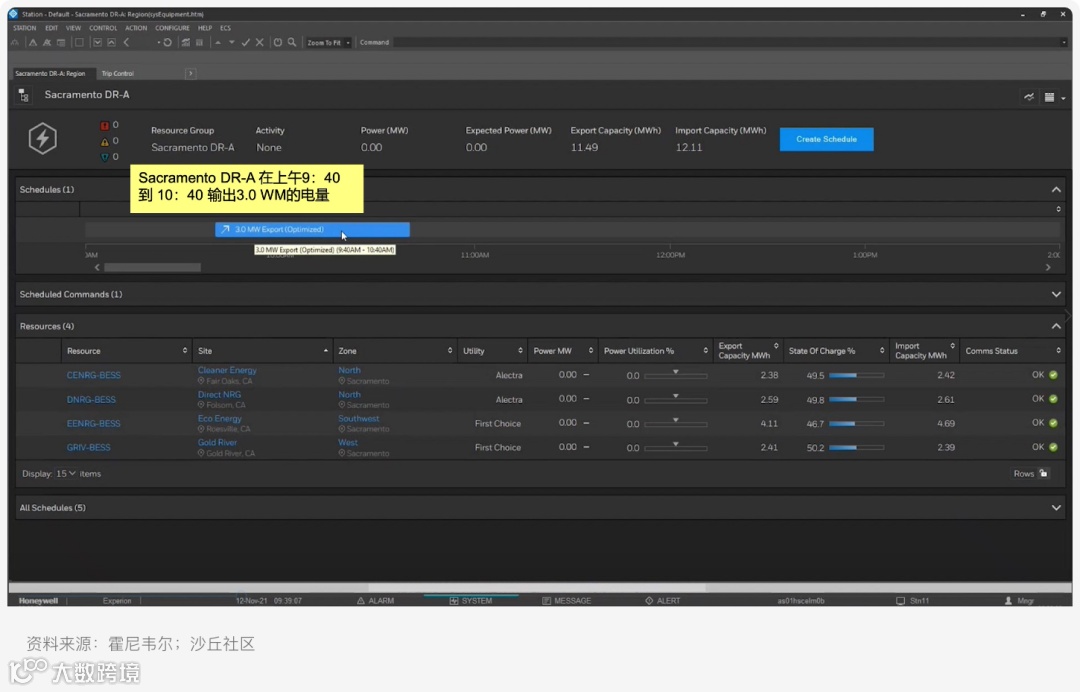Click the empty square toolbar icon
Viewport: 1080px width, 692px height.
[x=79, y=43]
